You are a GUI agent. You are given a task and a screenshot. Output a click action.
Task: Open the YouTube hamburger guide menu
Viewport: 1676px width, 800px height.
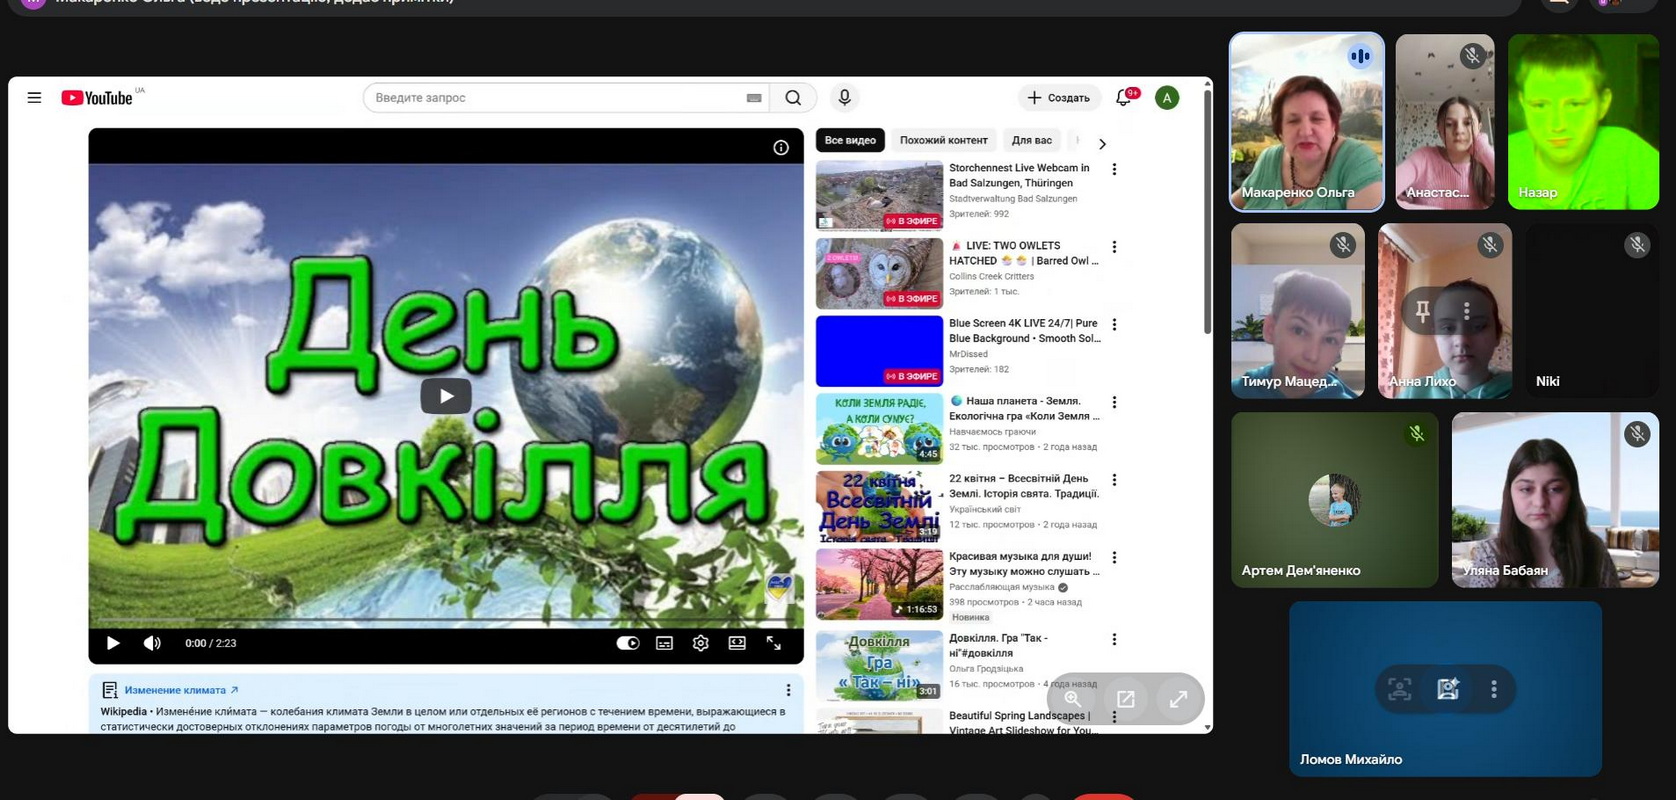pos(34,98)
